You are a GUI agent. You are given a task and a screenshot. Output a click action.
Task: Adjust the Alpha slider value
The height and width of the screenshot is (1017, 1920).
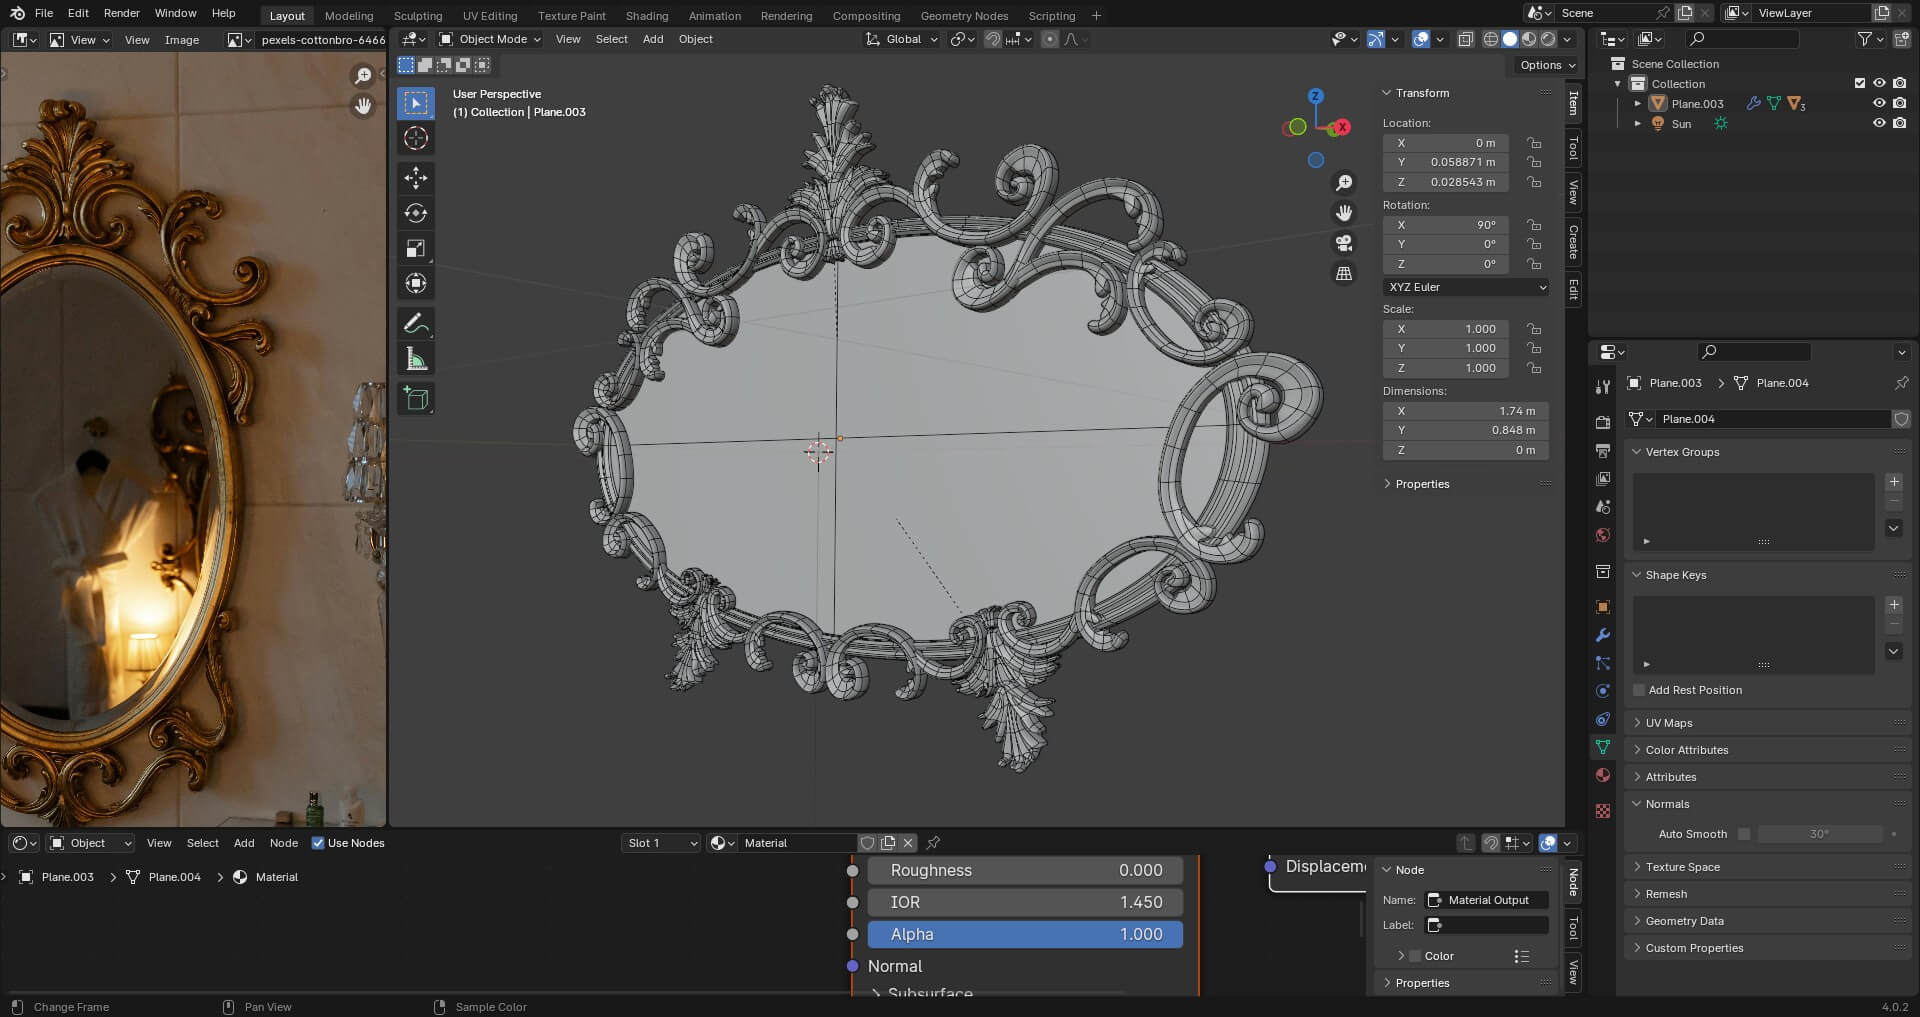tap(1025, 934)
